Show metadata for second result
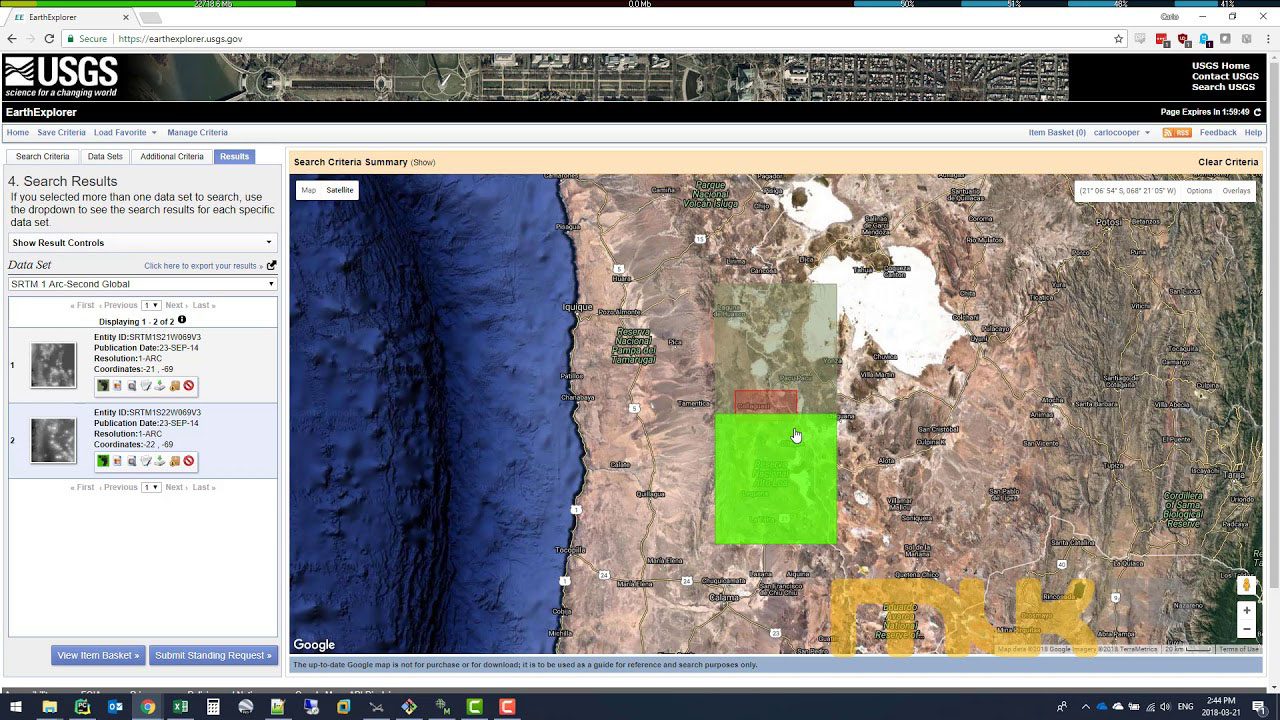This screenshot has height=720, width=1280. (x=131, y=461)
